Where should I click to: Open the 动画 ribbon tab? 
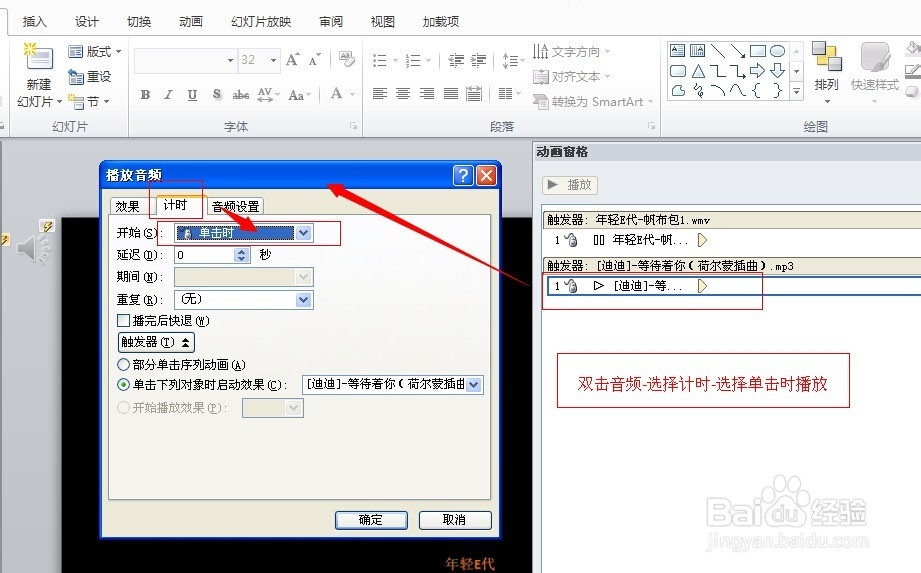click(x=191, y=22)
